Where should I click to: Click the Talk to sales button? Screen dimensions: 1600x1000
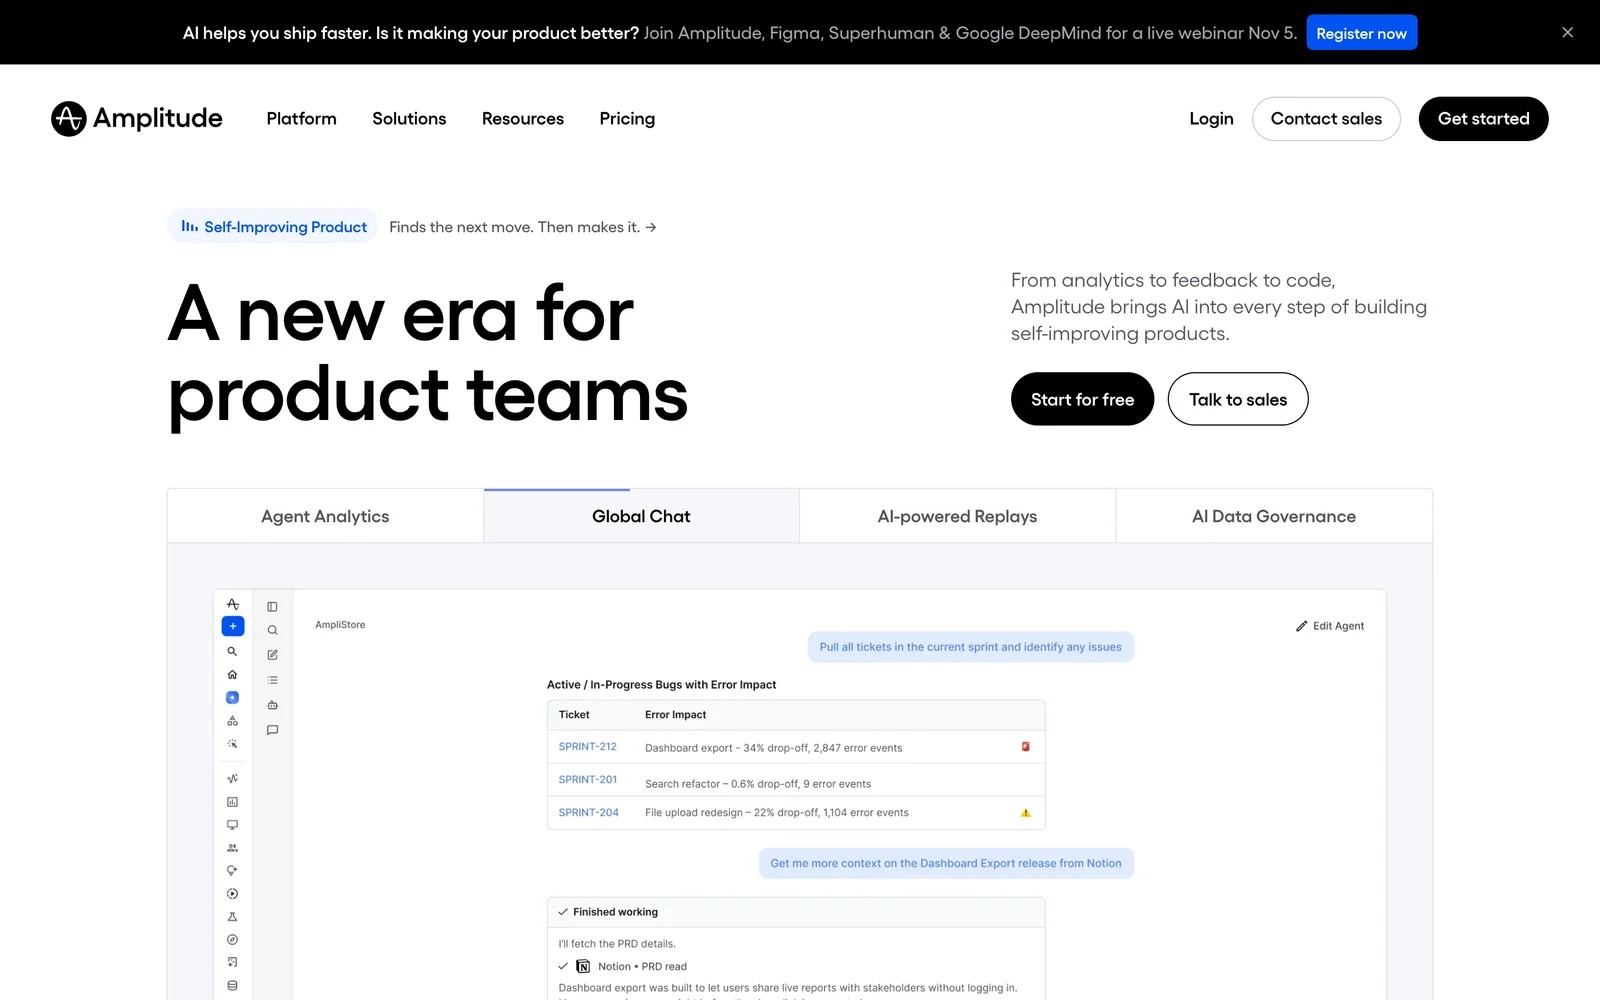coord(1238,399)
